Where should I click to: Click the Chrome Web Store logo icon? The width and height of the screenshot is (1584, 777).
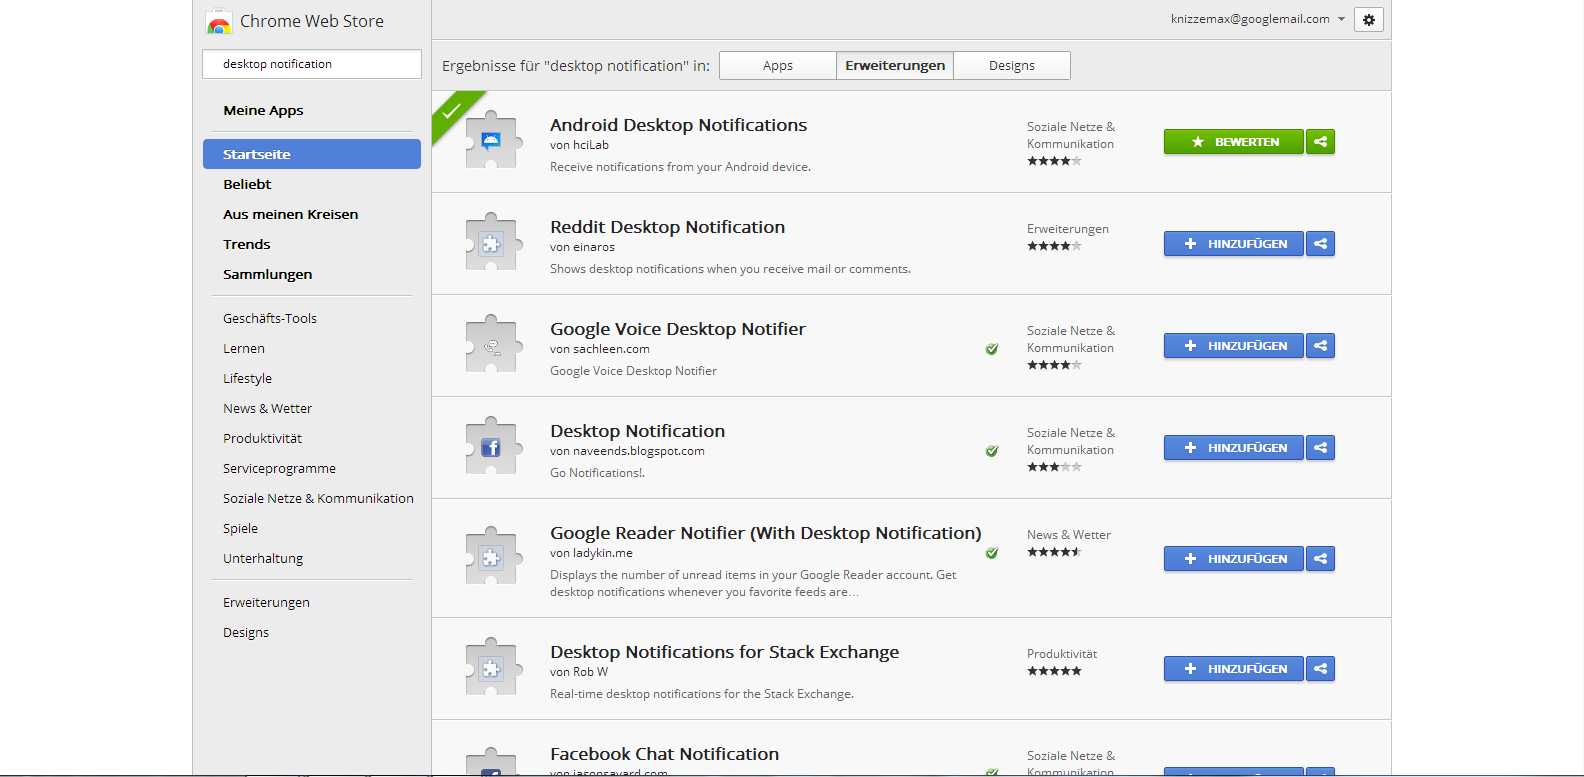218,21
